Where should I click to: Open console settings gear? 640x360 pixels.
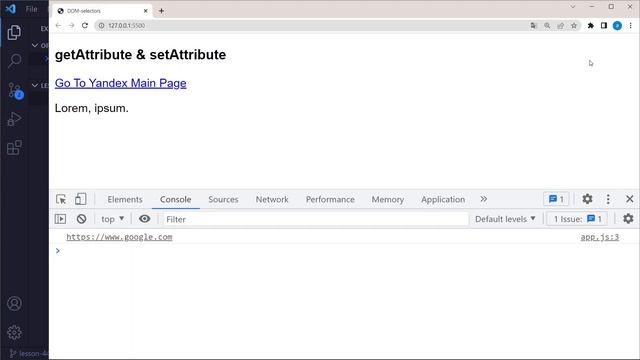click(x=628, y=219)
